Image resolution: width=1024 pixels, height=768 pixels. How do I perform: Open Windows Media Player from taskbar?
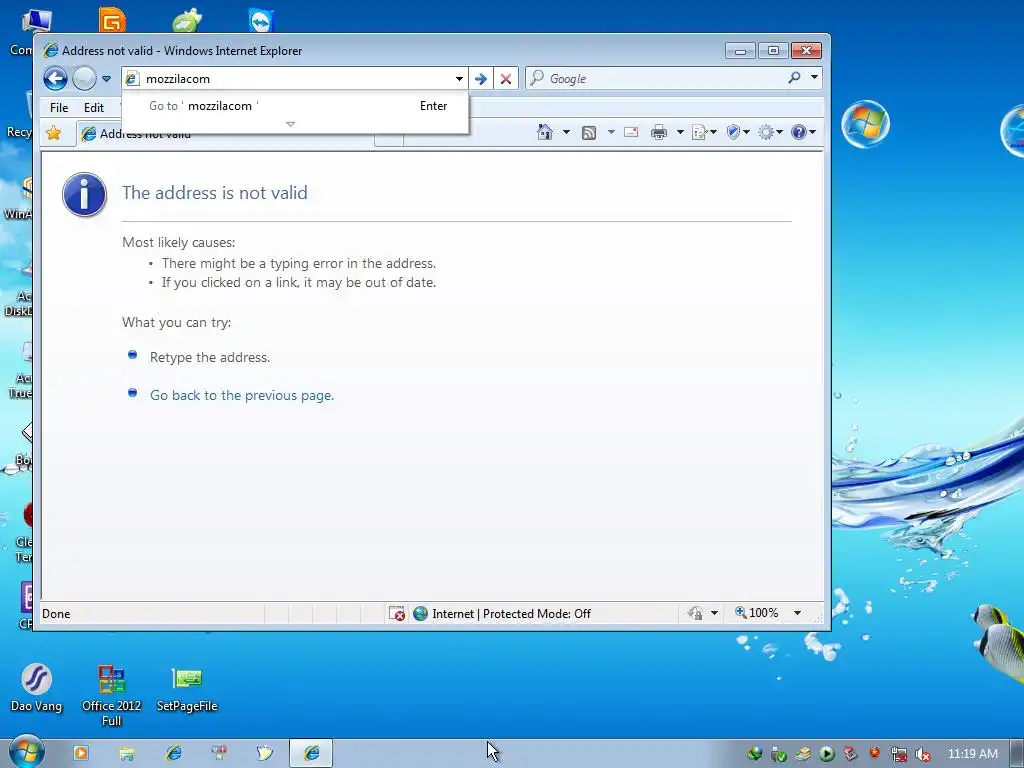tap(81, 753)
